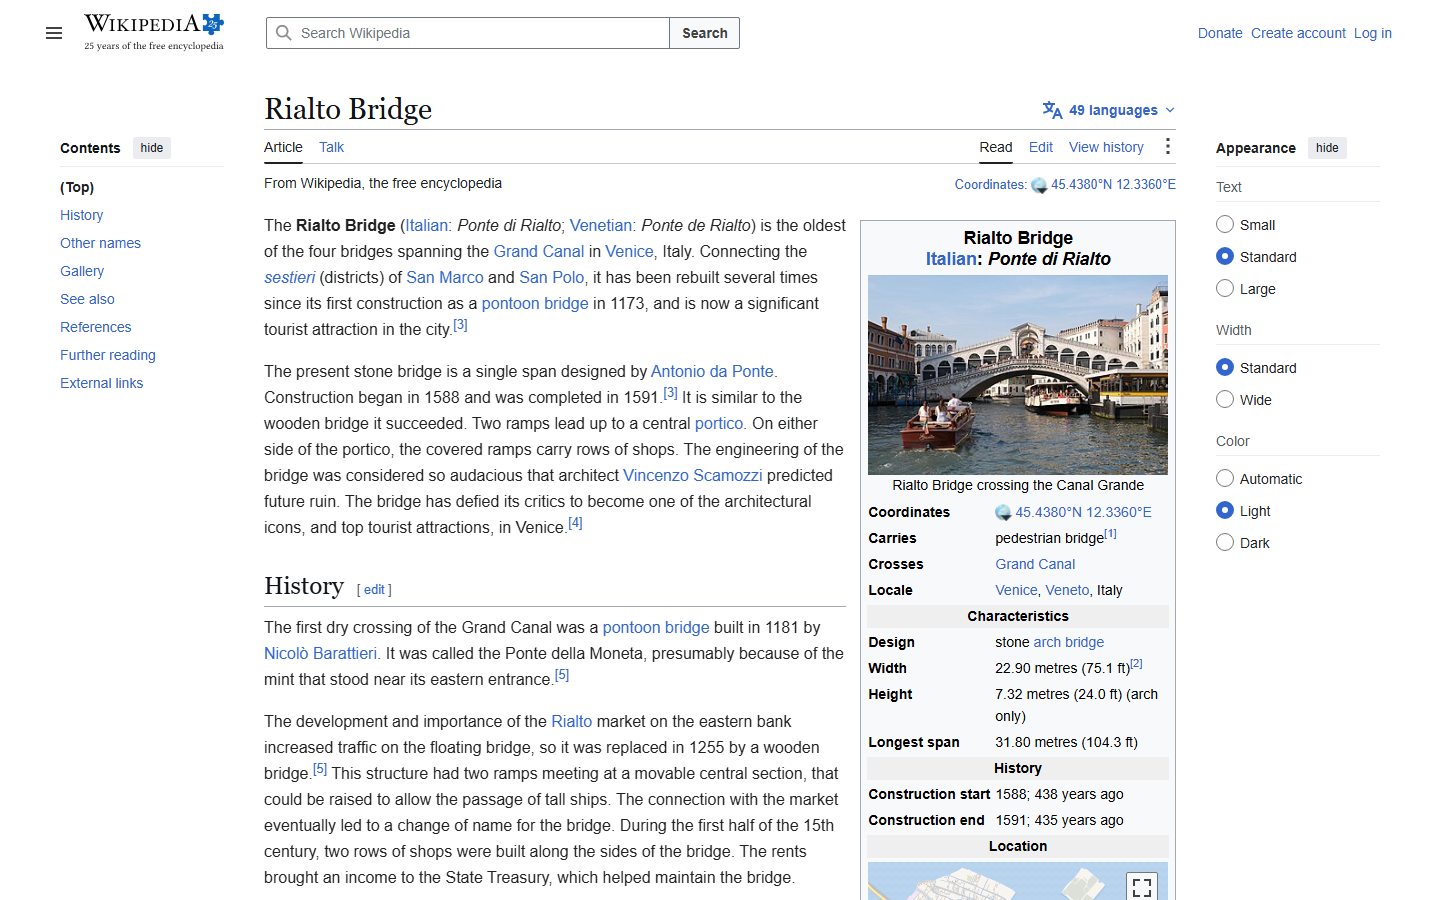
Task: Click citation [1] after pedestrian bridge
Action: coord(1111,534)
